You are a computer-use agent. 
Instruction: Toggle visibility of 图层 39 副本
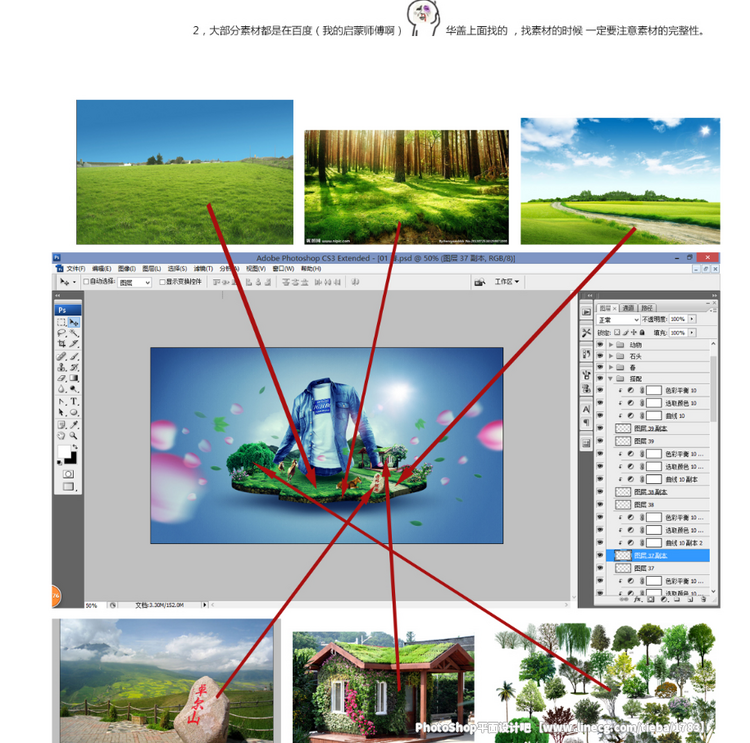[x=600, y=428]
